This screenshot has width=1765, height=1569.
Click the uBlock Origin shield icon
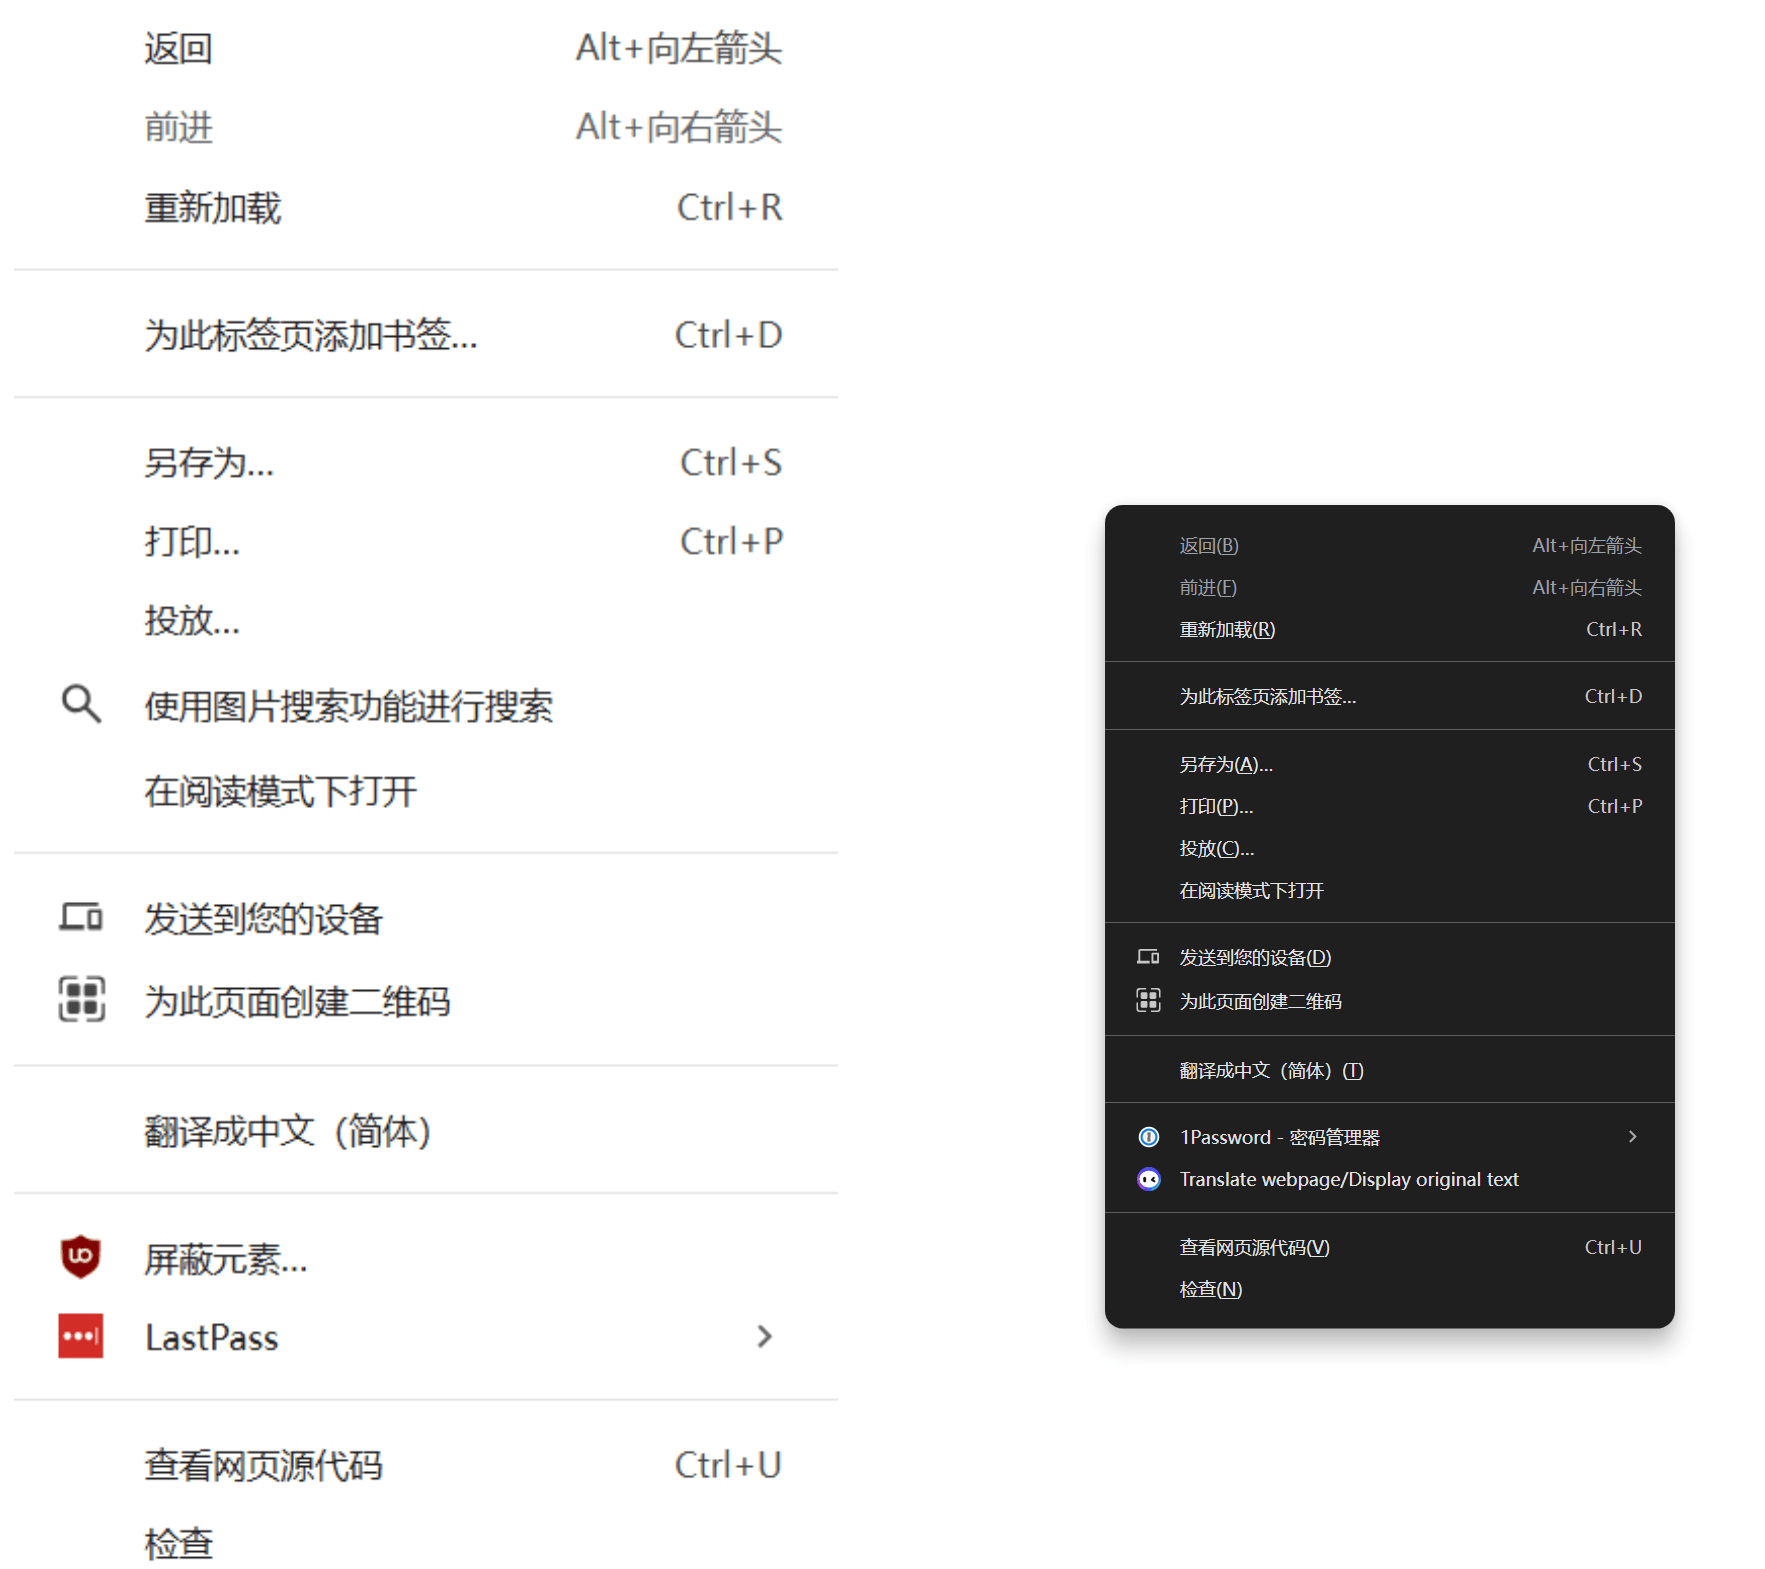pyautogui.click(x=81, y=1256)
